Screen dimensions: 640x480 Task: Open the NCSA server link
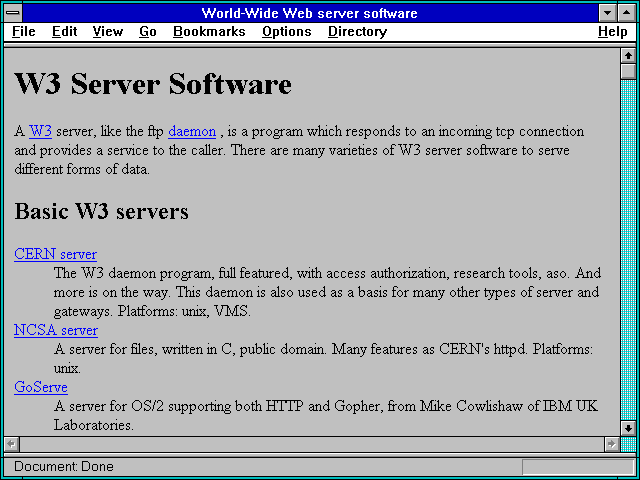pos(56,330)
